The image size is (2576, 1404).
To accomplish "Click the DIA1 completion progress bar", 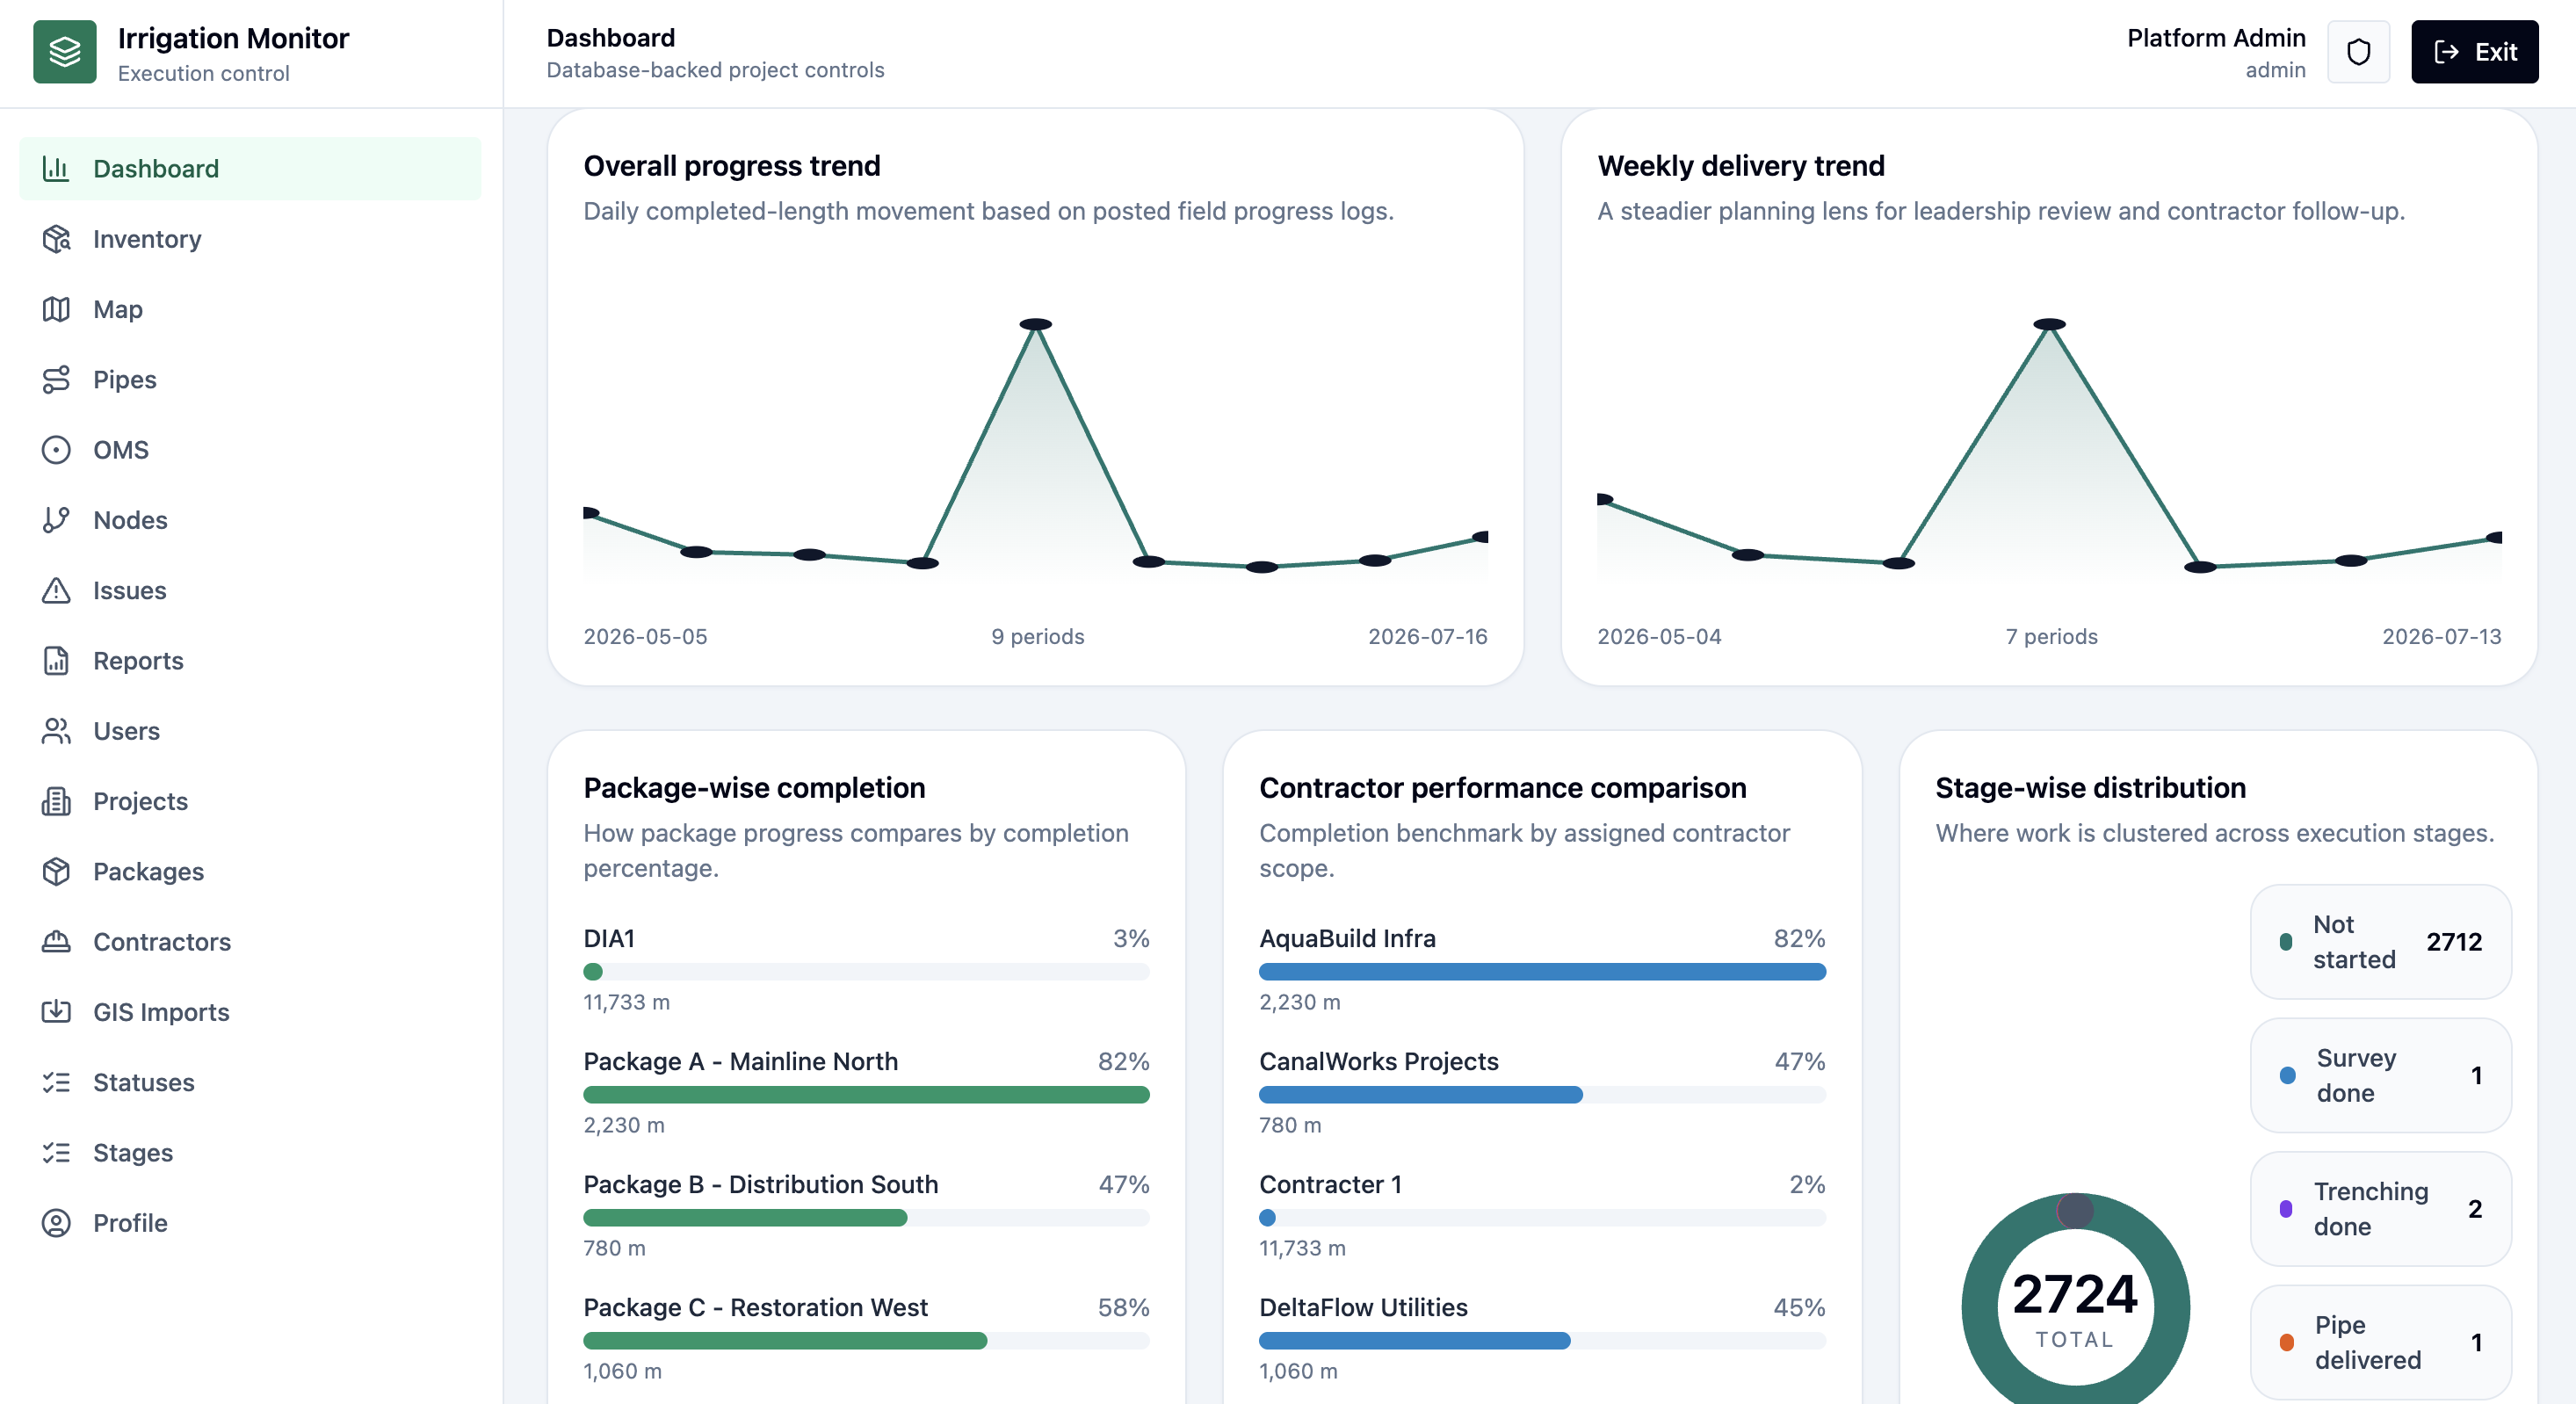I will 866,972.
